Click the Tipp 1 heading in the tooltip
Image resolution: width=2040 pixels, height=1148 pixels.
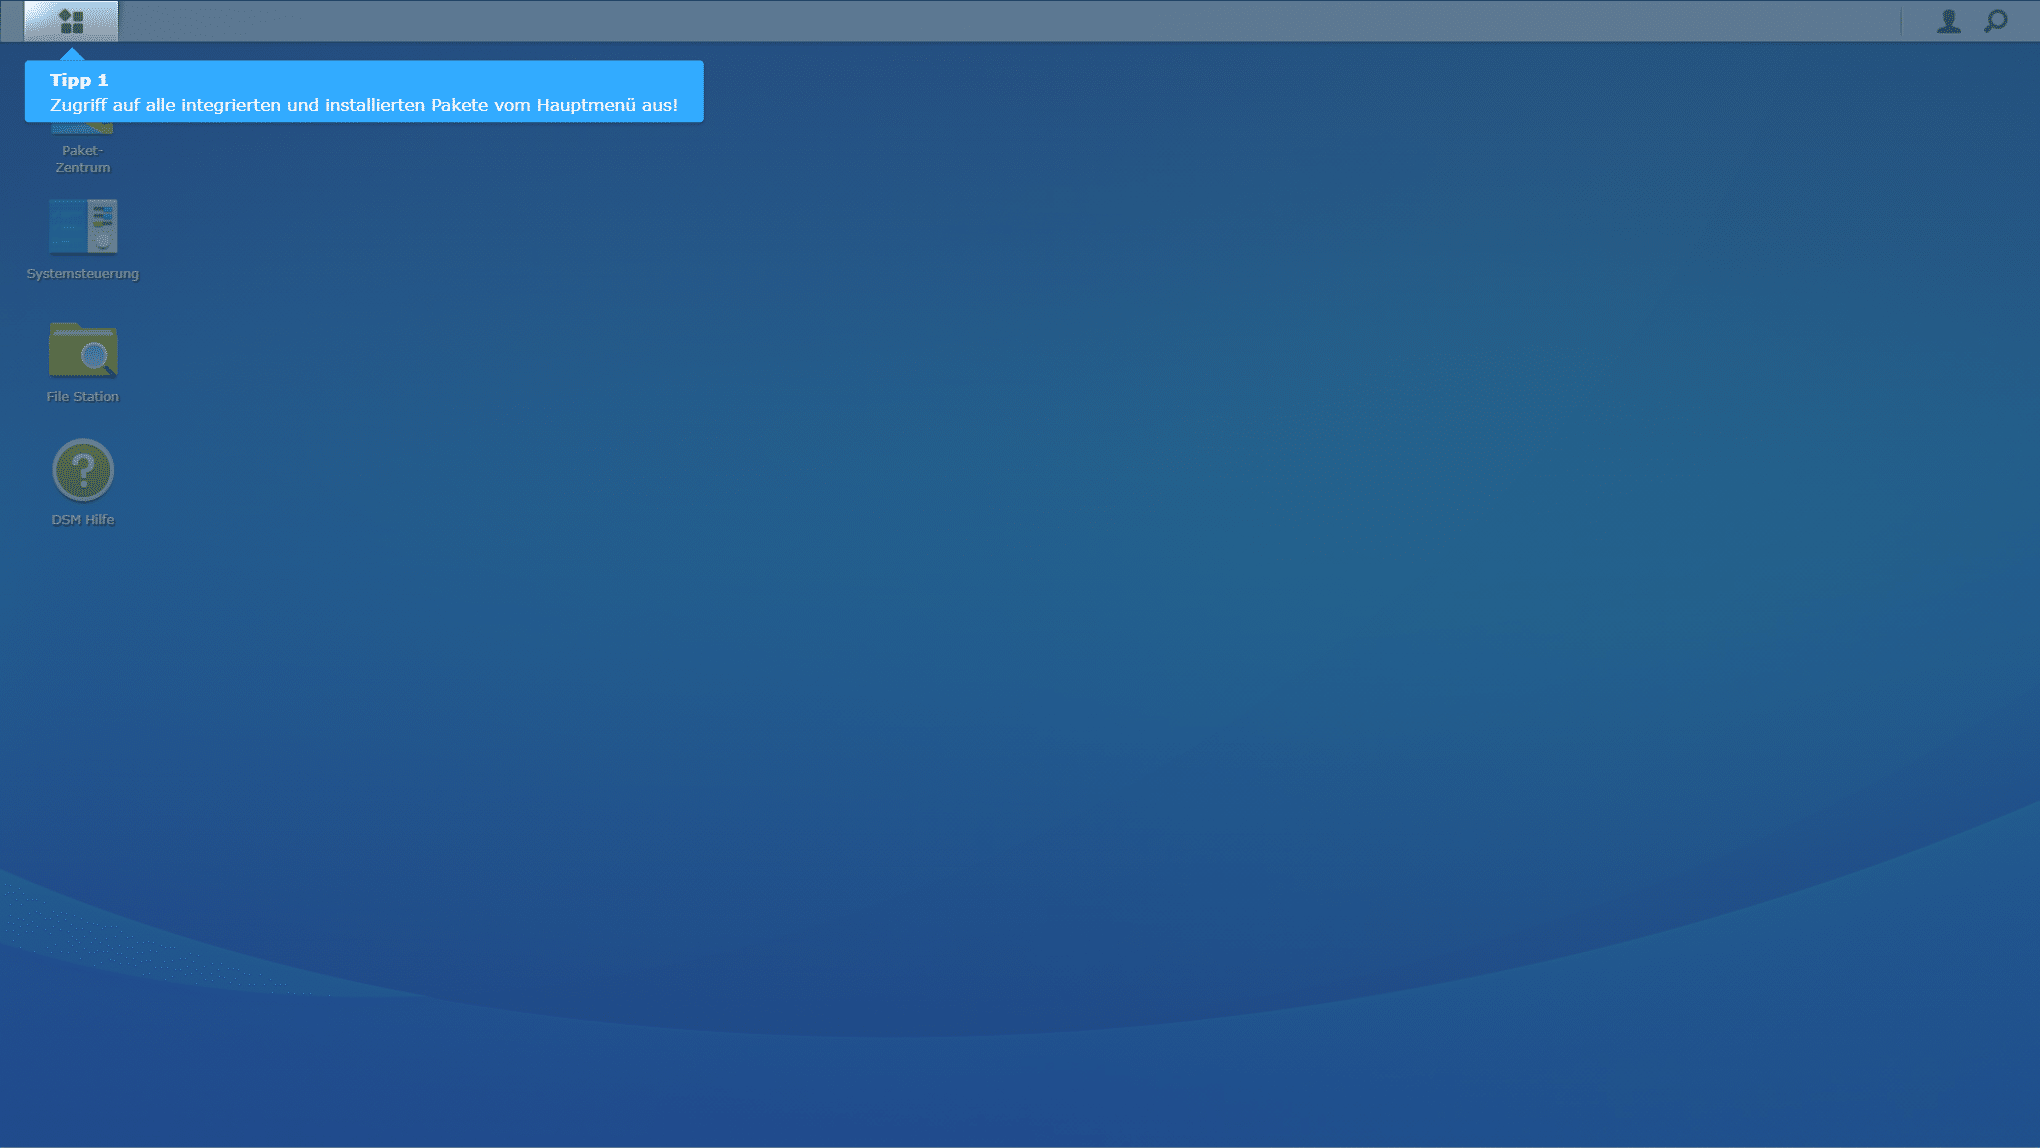pyautogui.click(x=79, y=80)
